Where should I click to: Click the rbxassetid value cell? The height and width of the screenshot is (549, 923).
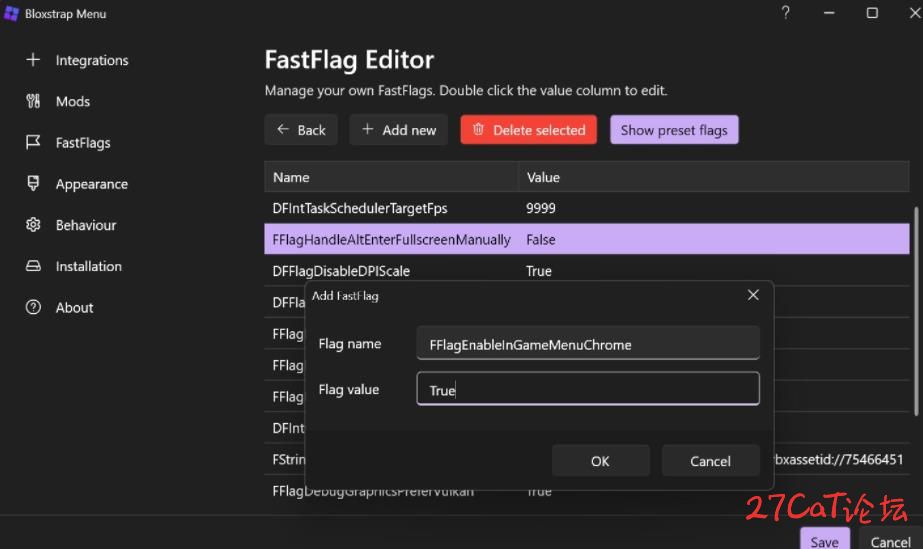839,460
